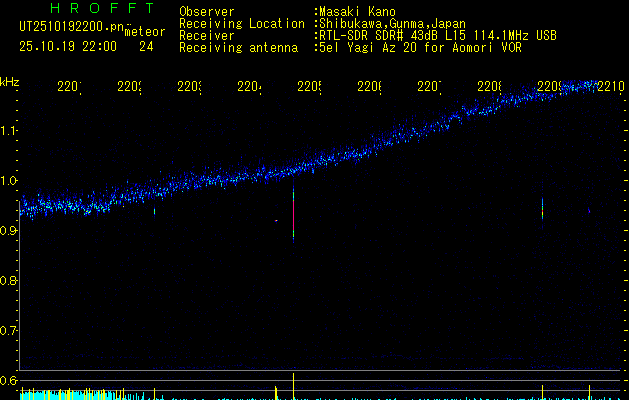The height and width of the screenshot is (400, 629).
Task: Click the kHz axis unit label
Action: (x=10, y=81)
